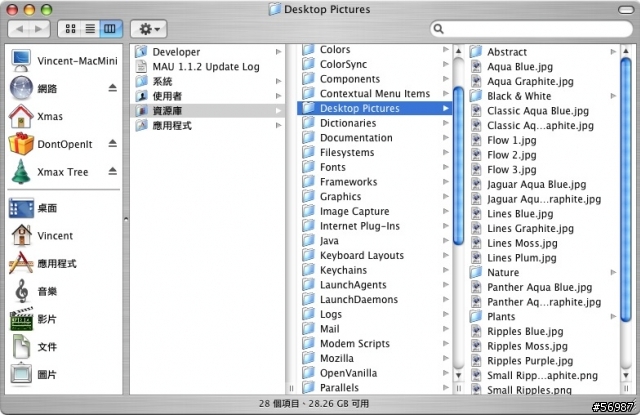Select the Internet Plug-Ins folder
Image resolution: width=640 pixels, height=415 pixels.
click(x=375, y=226)
